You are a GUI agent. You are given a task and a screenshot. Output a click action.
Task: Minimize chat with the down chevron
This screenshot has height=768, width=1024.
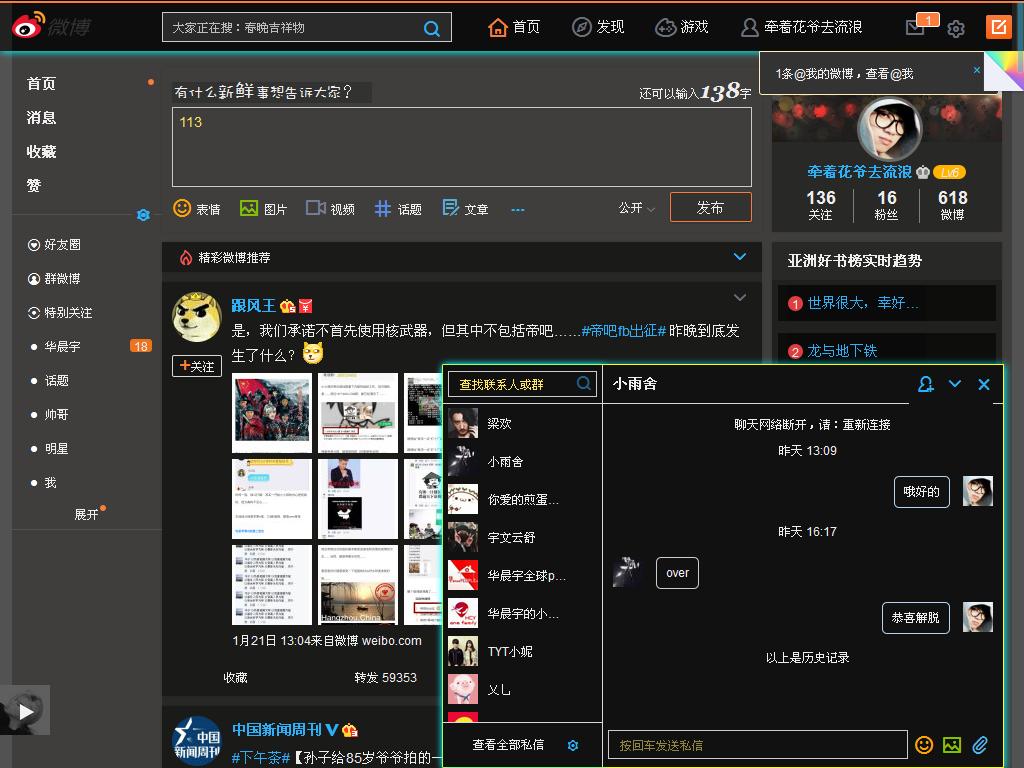(955, 384)
